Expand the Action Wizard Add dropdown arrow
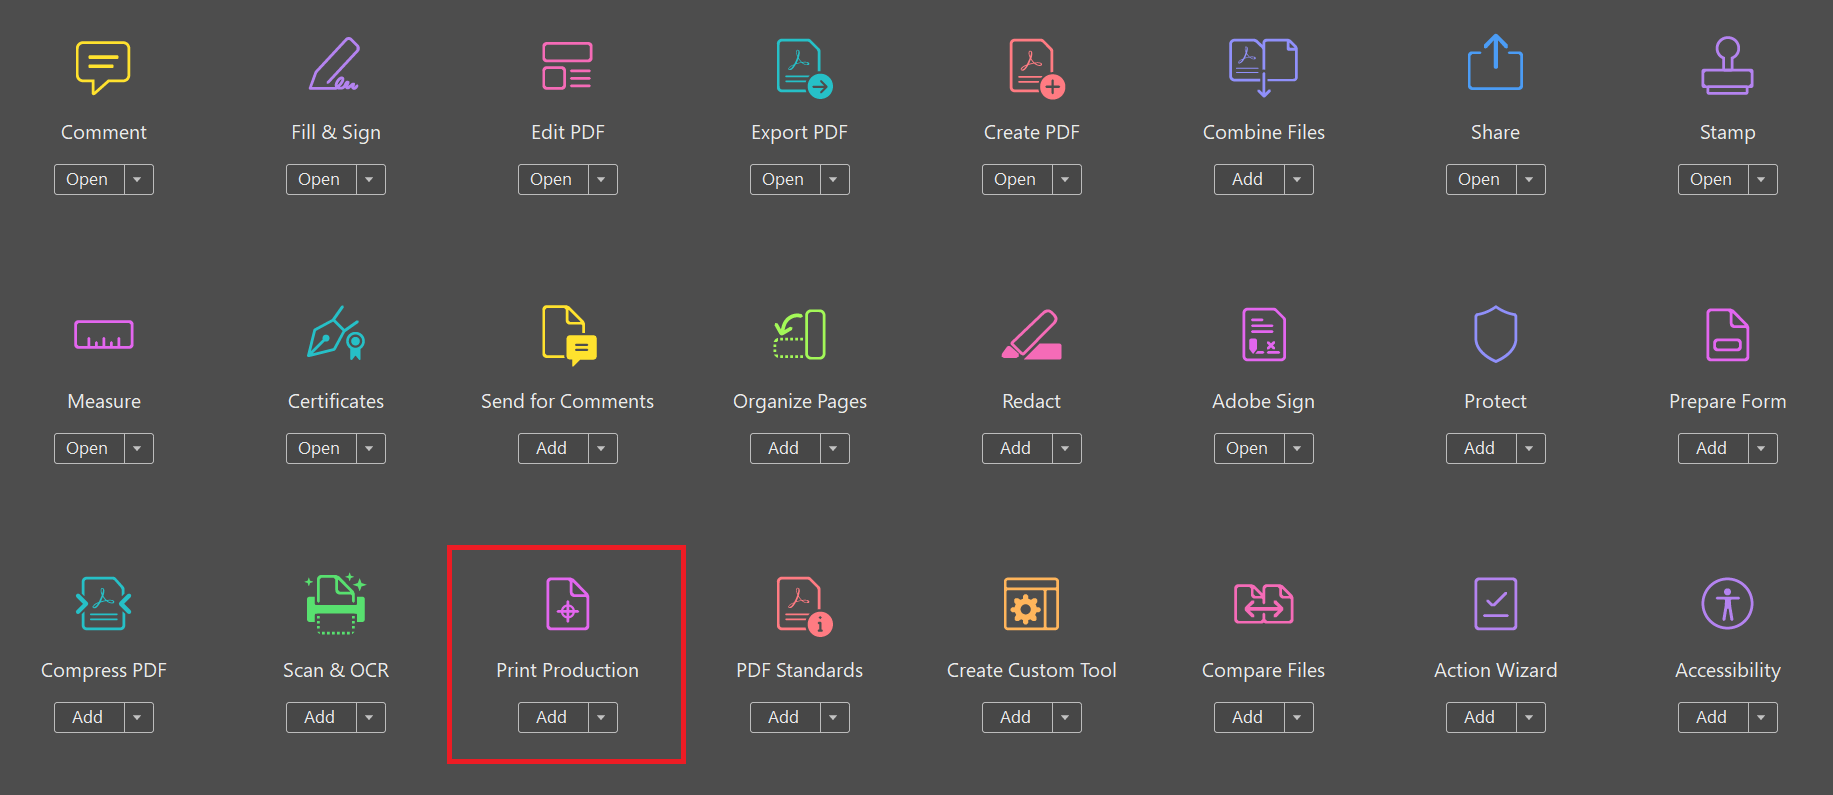 click(x=1530, y=718)
